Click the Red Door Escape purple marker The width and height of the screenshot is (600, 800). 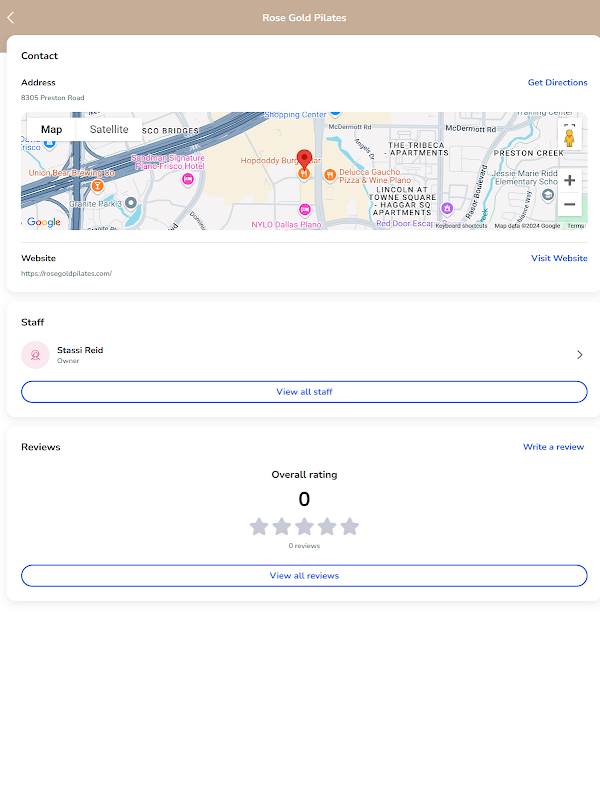point(447,208)
